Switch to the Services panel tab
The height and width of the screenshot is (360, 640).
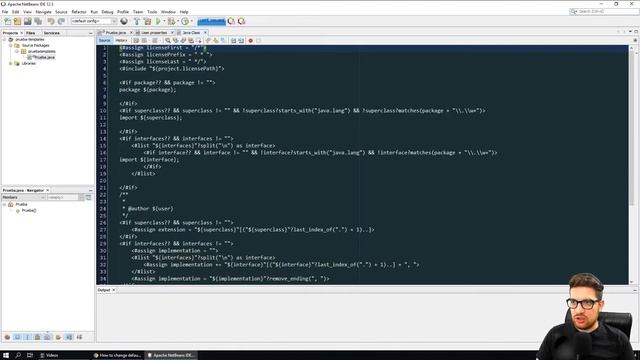pyautogui.click(x=51, y=33)
